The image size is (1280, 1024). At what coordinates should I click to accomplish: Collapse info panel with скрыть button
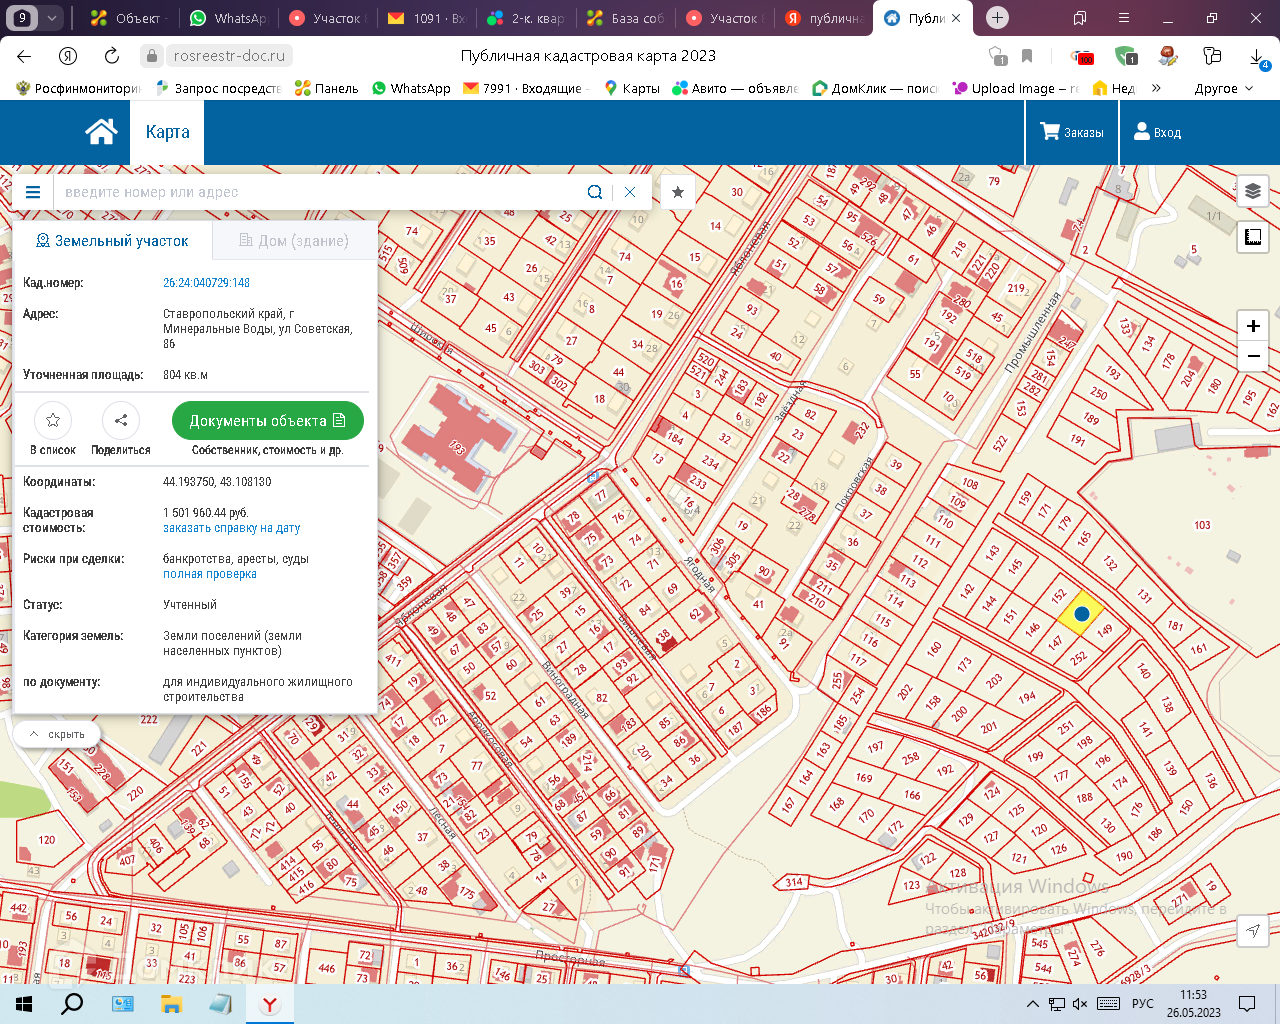[57, 734]
